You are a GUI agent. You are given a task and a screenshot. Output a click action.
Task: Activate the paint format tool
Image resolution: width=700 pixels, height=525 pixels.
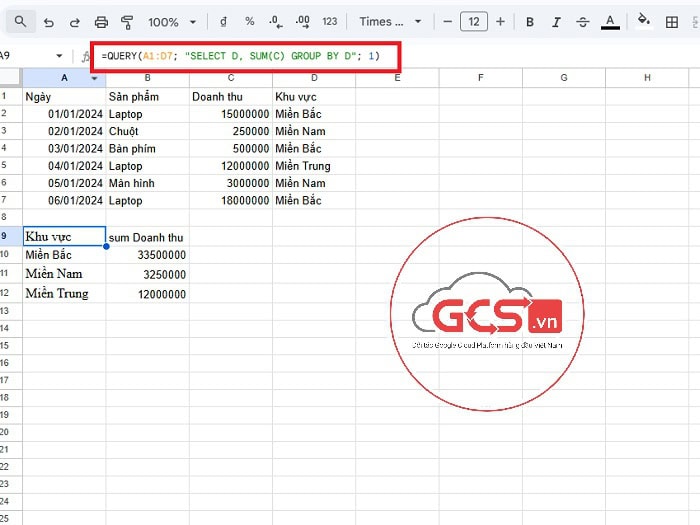(x=127, y=22)
